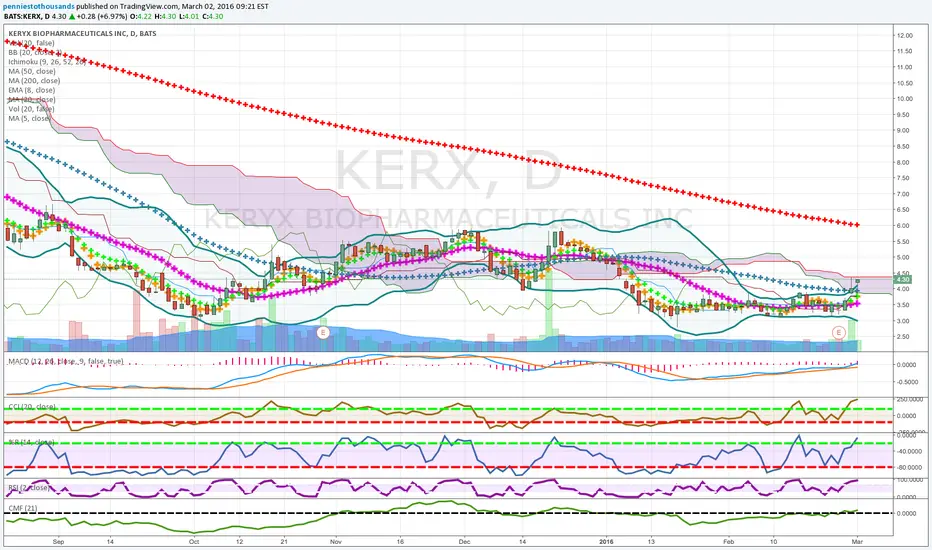
Task: Click the -40.0000 %R axis label
Action: coord(909,451)
